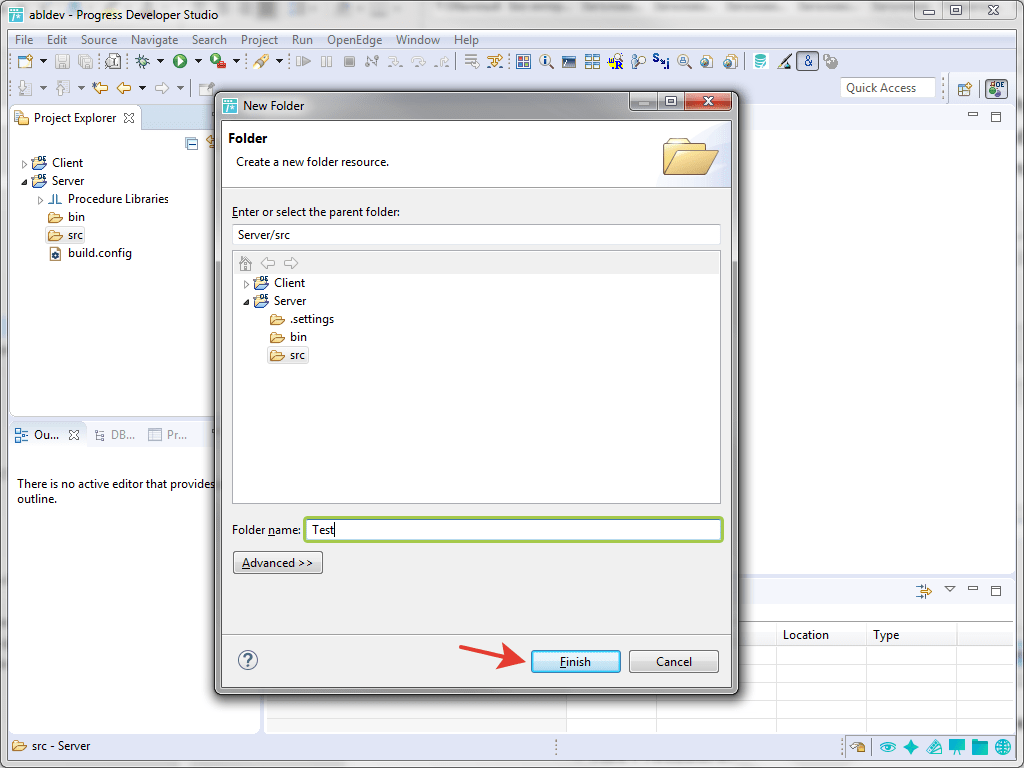The height and width of the screenshot is (768, 1024).
Task: Click the colored grid squares toolbar icon
Action: (523, 62)
